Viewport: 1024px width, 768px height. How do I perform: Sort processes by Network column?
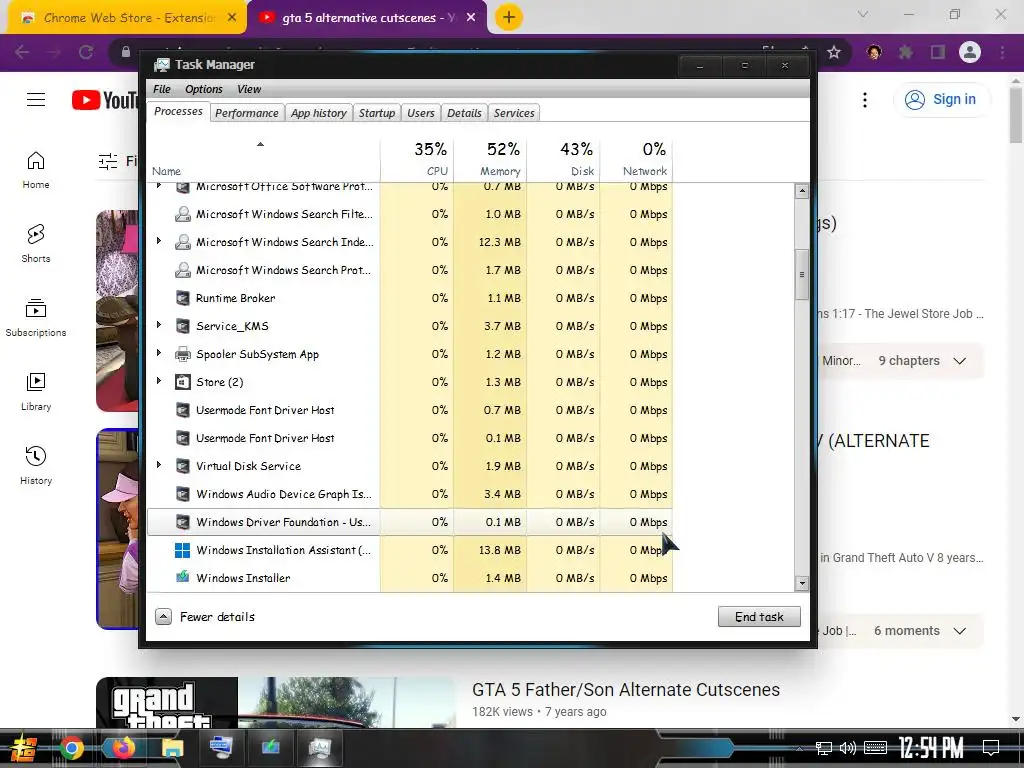(x=637, y=159)
